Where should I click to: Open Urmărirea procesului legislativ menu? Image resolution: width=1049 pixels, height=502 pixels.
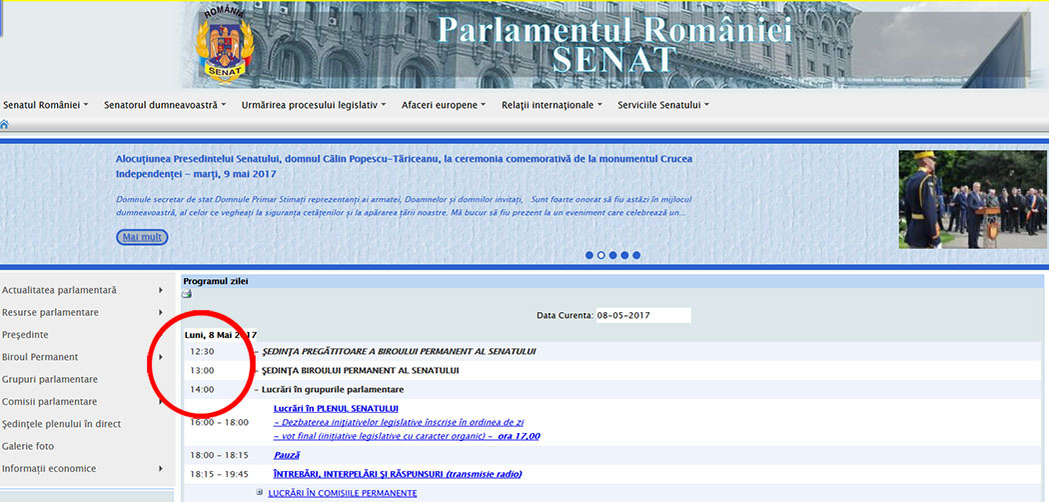coord(314,105)
